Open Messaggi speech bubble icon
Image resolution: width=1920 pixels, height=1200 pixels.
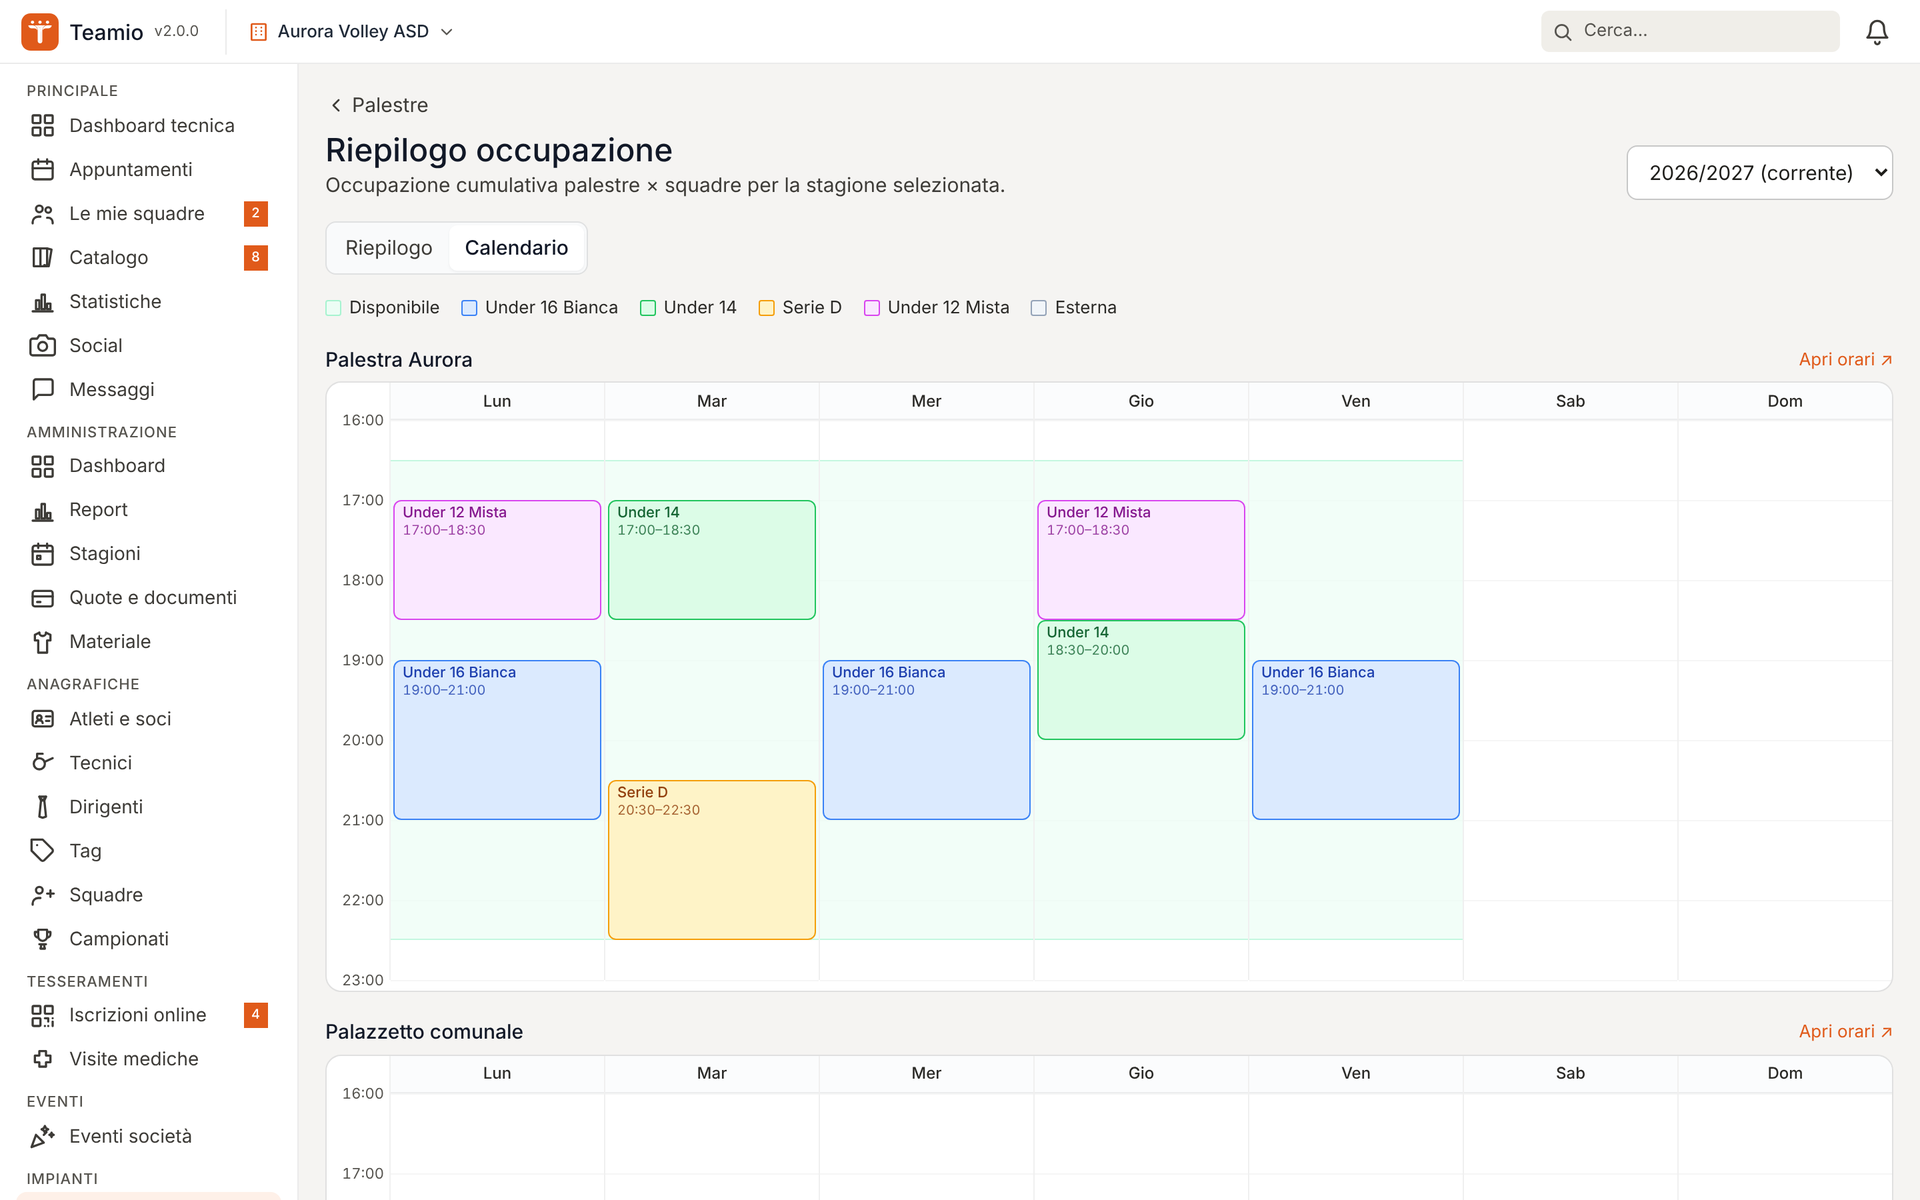[42, 390]
